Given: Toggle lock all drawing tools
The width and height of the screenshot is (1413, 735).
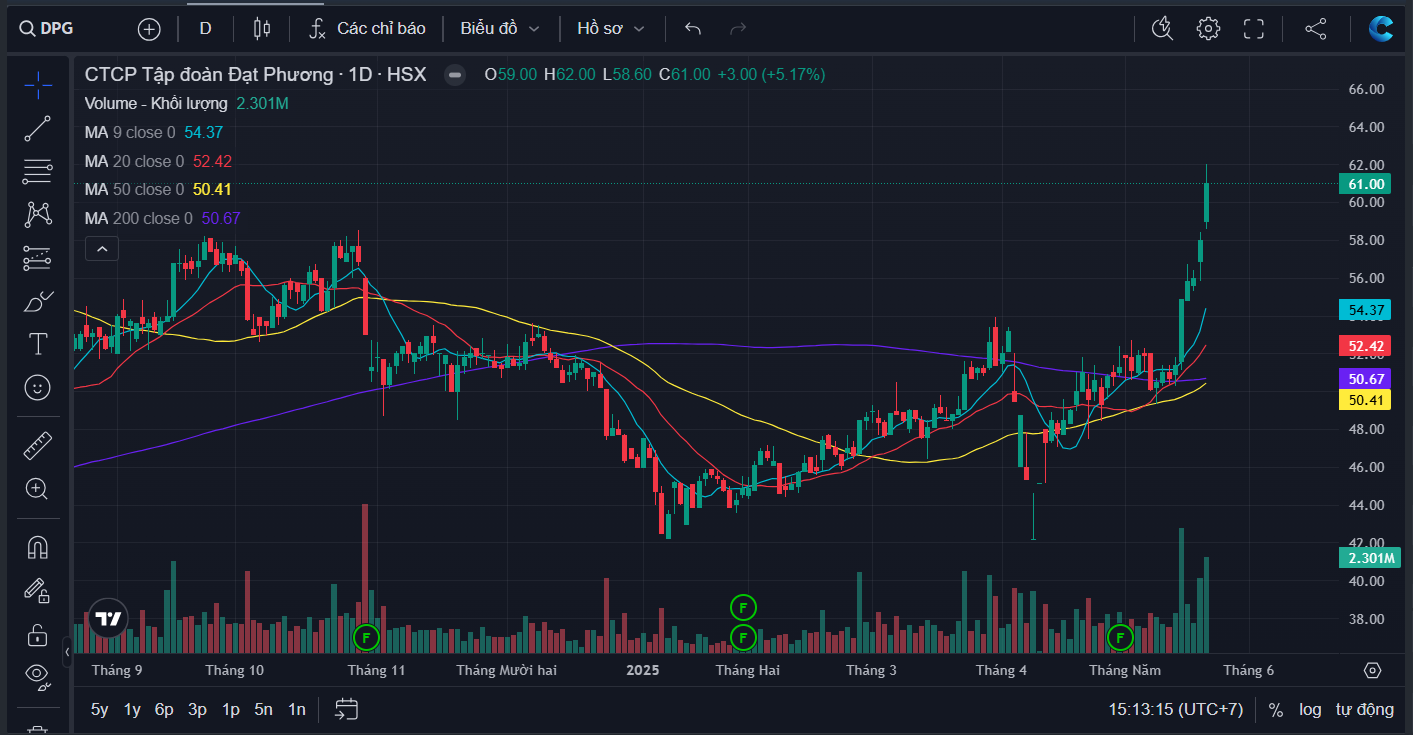Looking at the screenshot, I should point(38,635).
